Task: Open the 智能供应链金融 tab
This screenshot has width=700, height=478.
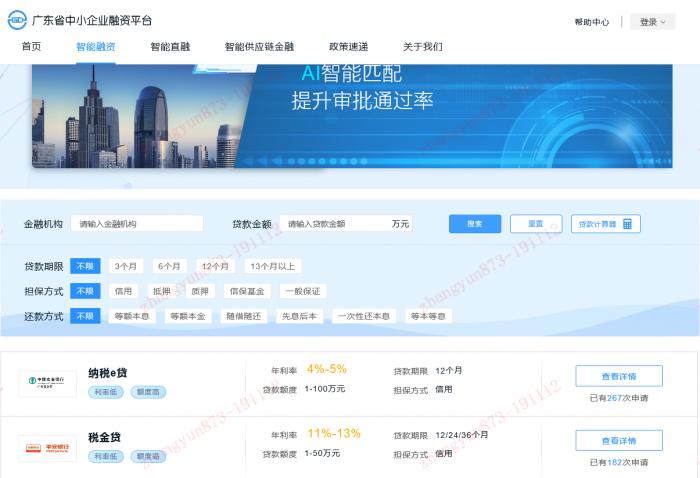Action: coord(259,46)
